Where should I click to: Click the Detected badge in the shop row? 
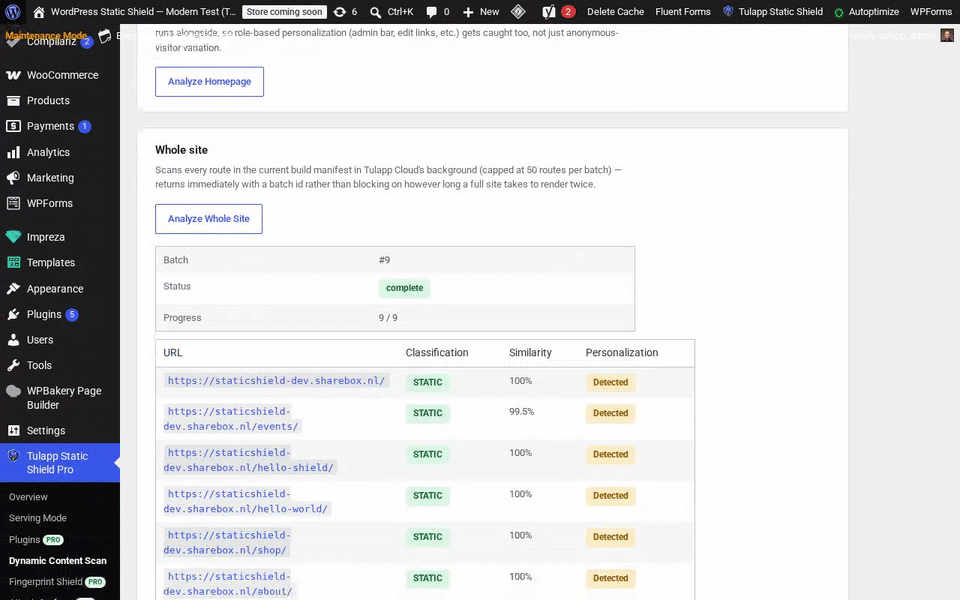click(x=610, y=537)
